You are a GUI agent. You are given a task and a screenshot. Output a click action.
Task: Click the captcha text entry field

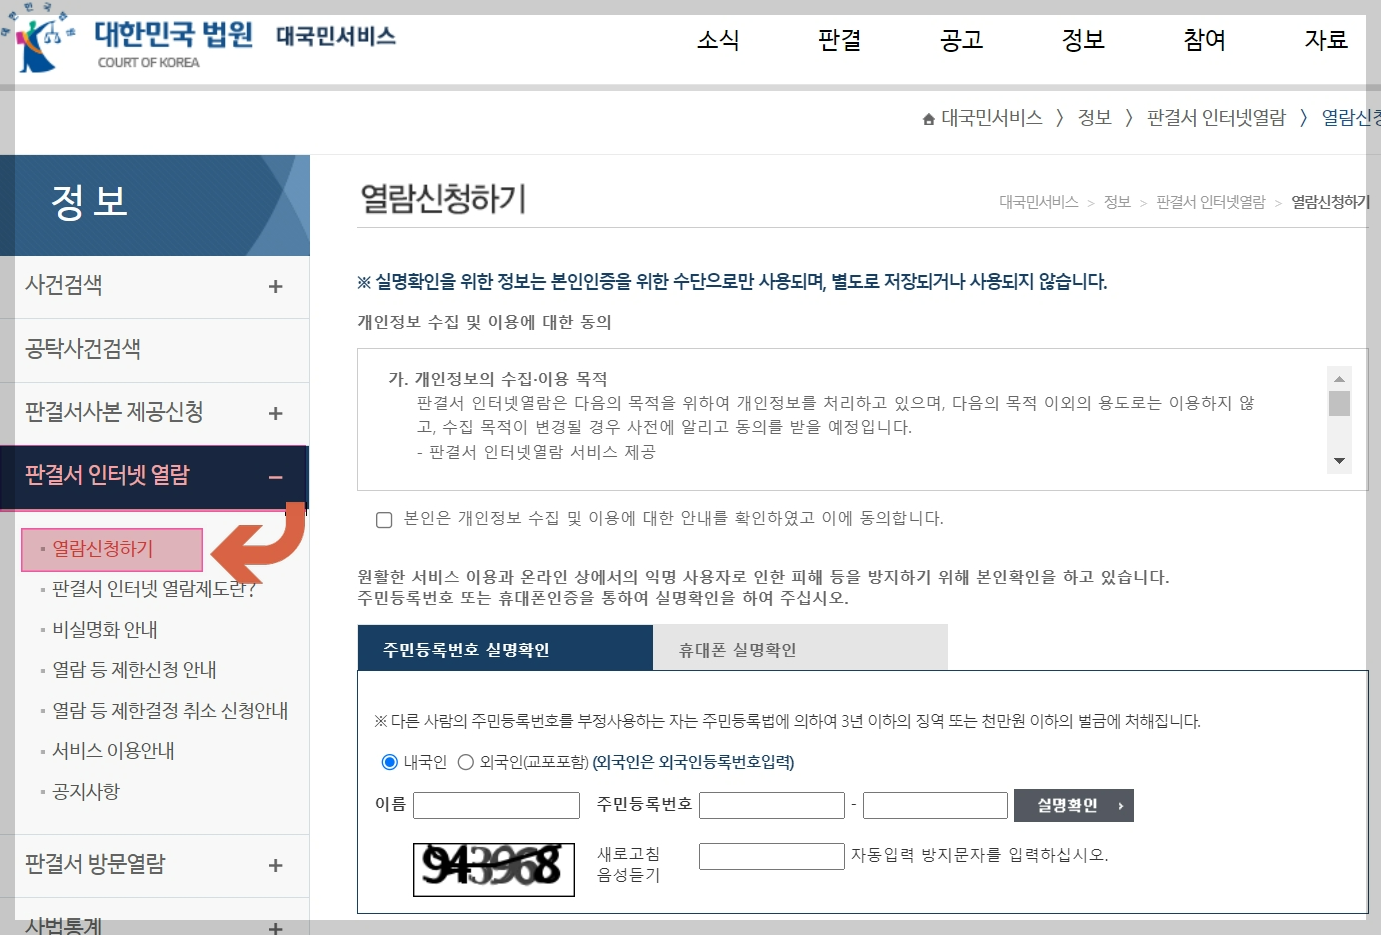pos(771,855)
